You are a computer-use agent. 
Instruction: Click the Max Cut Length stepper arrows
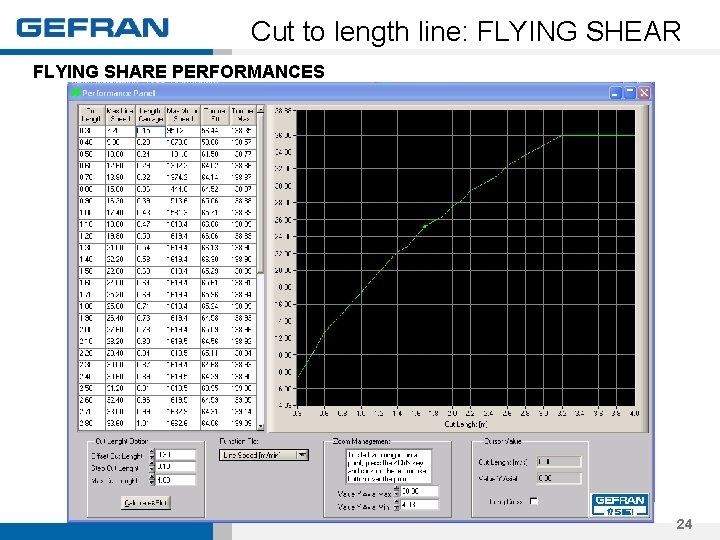(152, 480)
